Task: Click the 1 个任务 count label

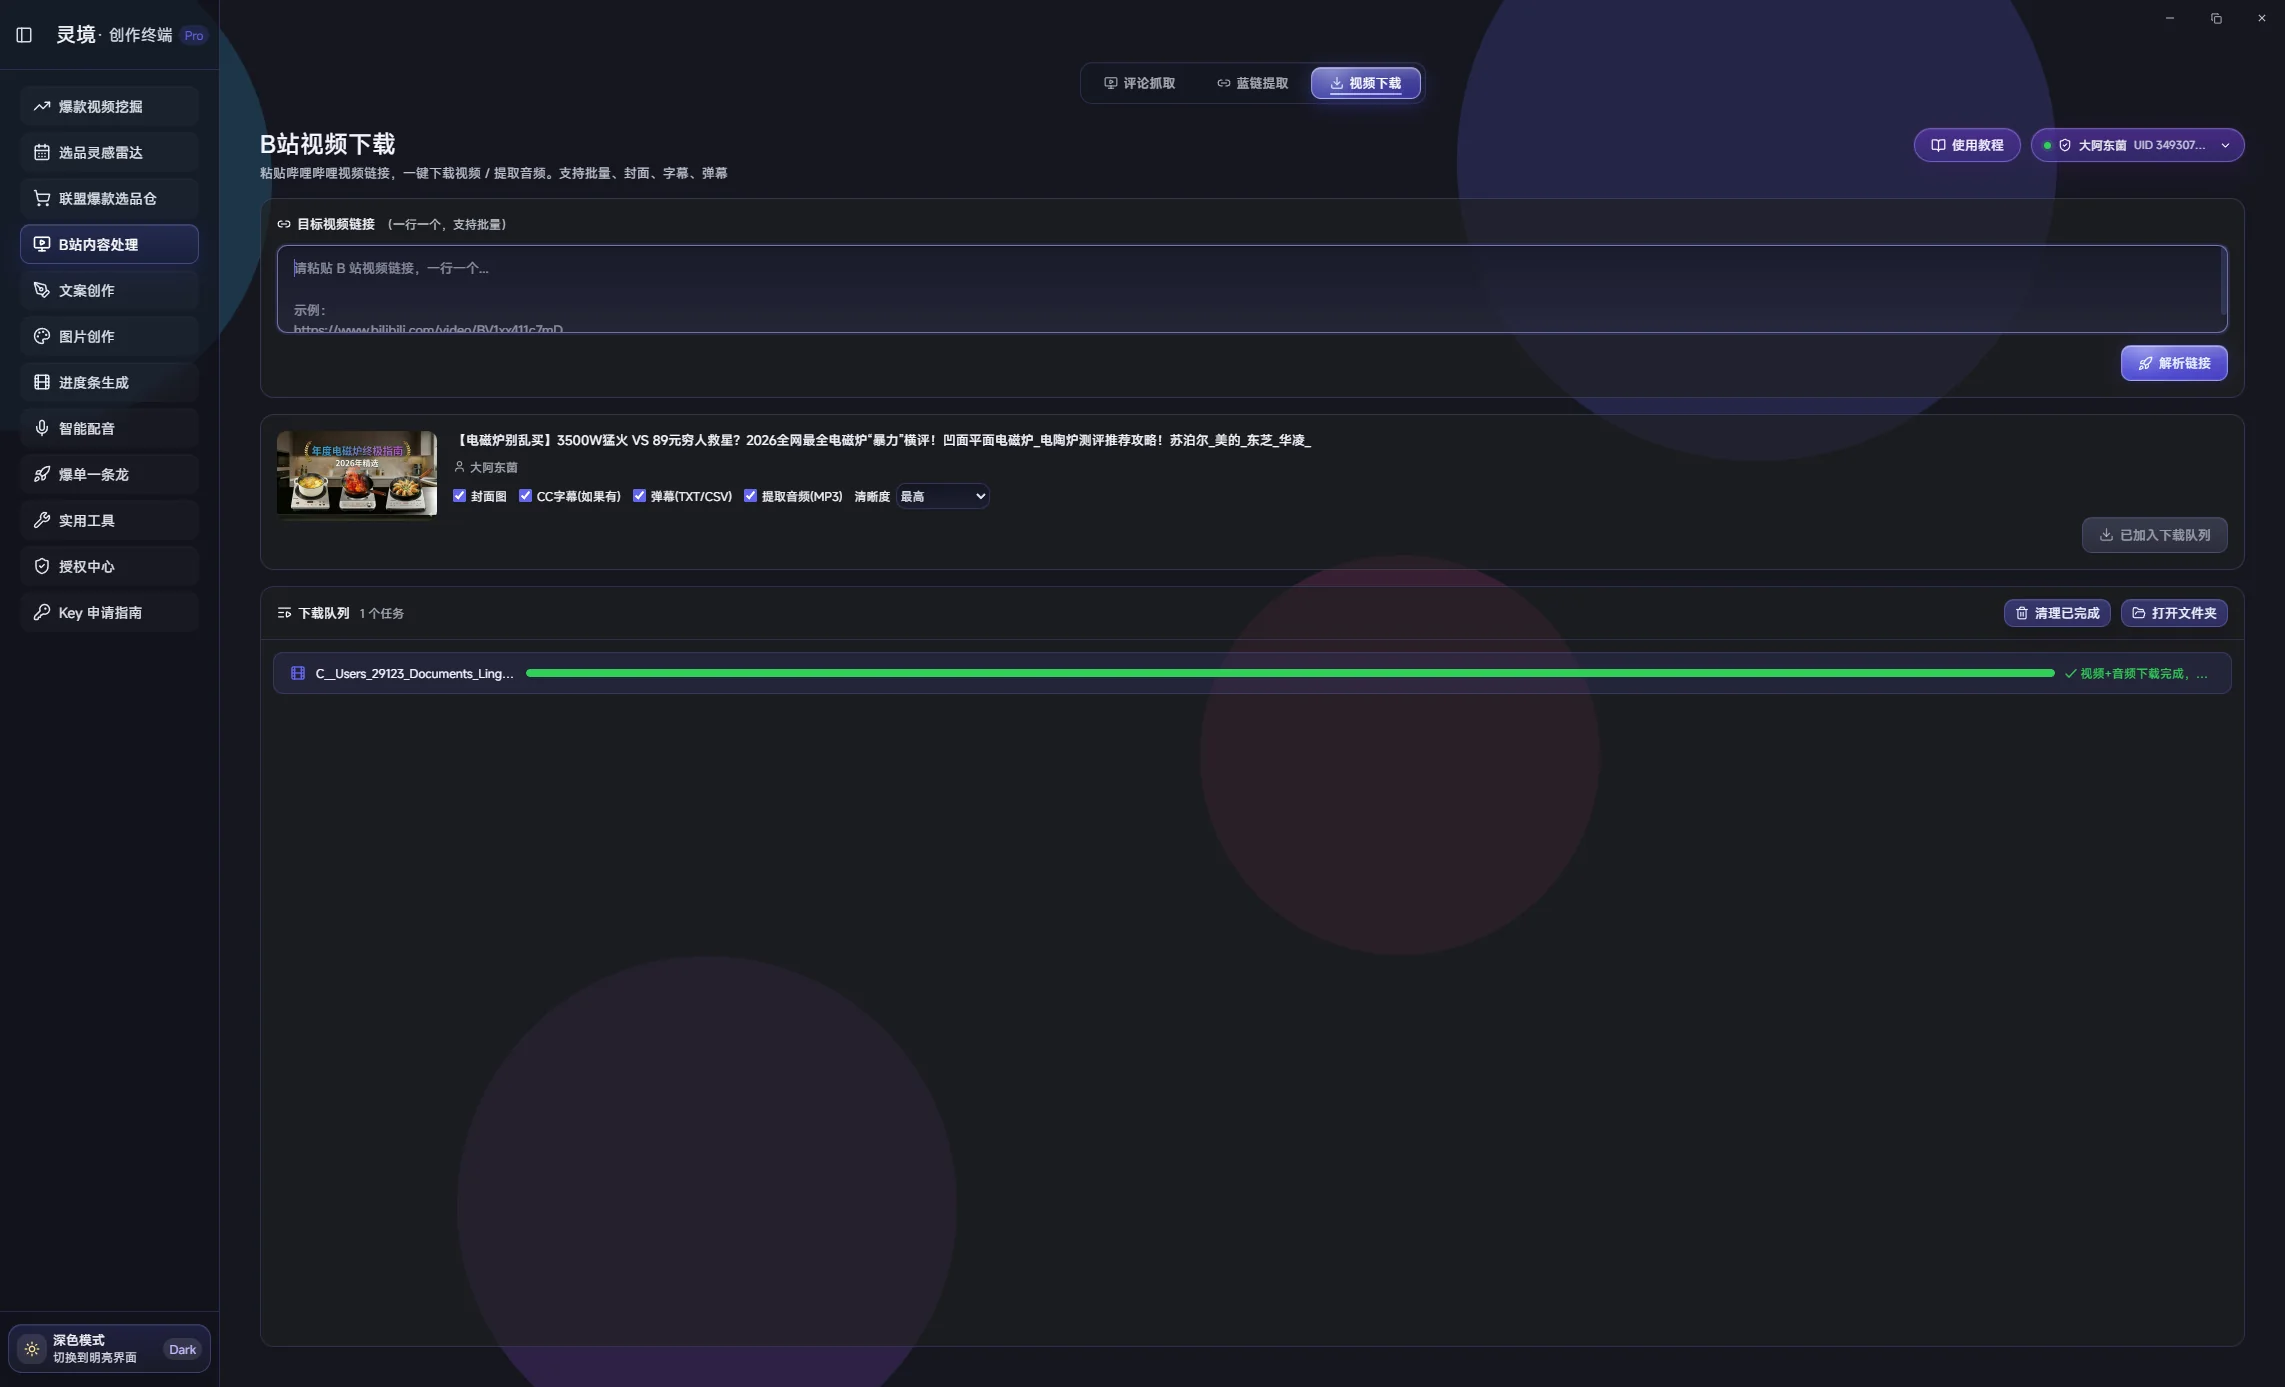Action: coord(382,613)
